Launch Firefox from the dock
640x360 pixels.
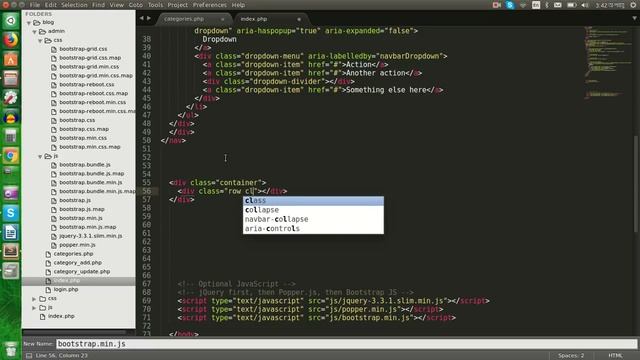11,40
